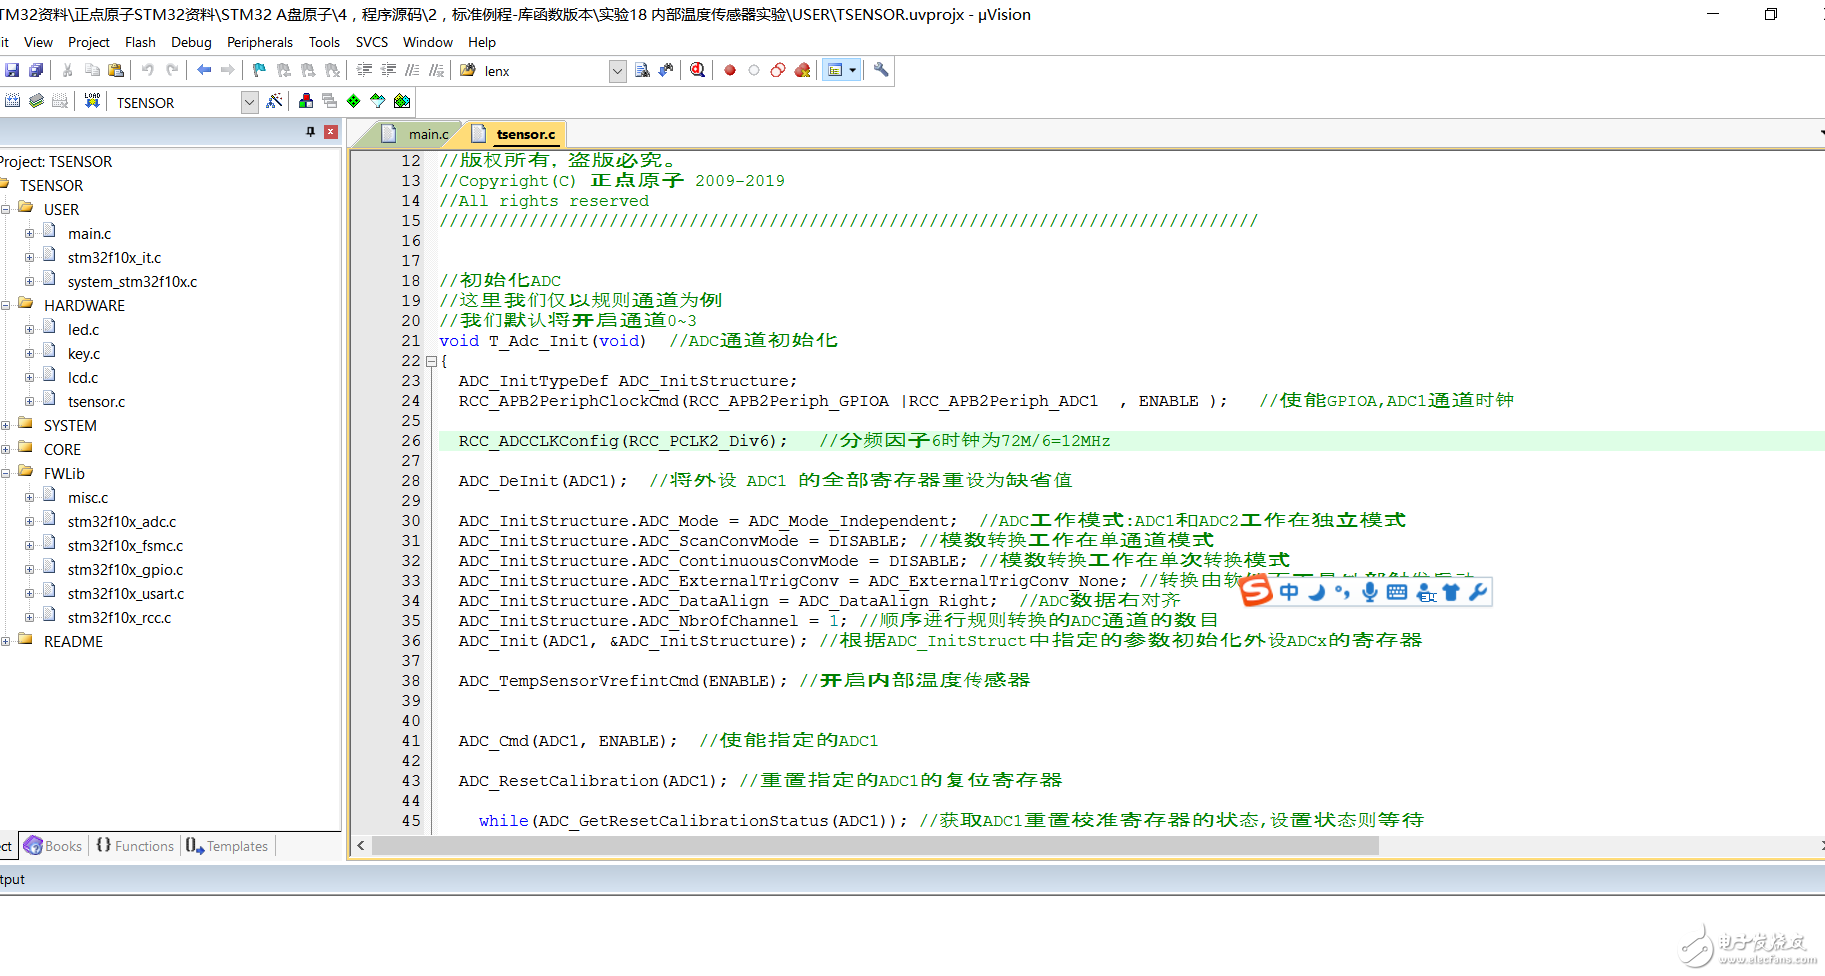Open Options for Target magic wand icon
The image size is (1825, 976).
274,101
